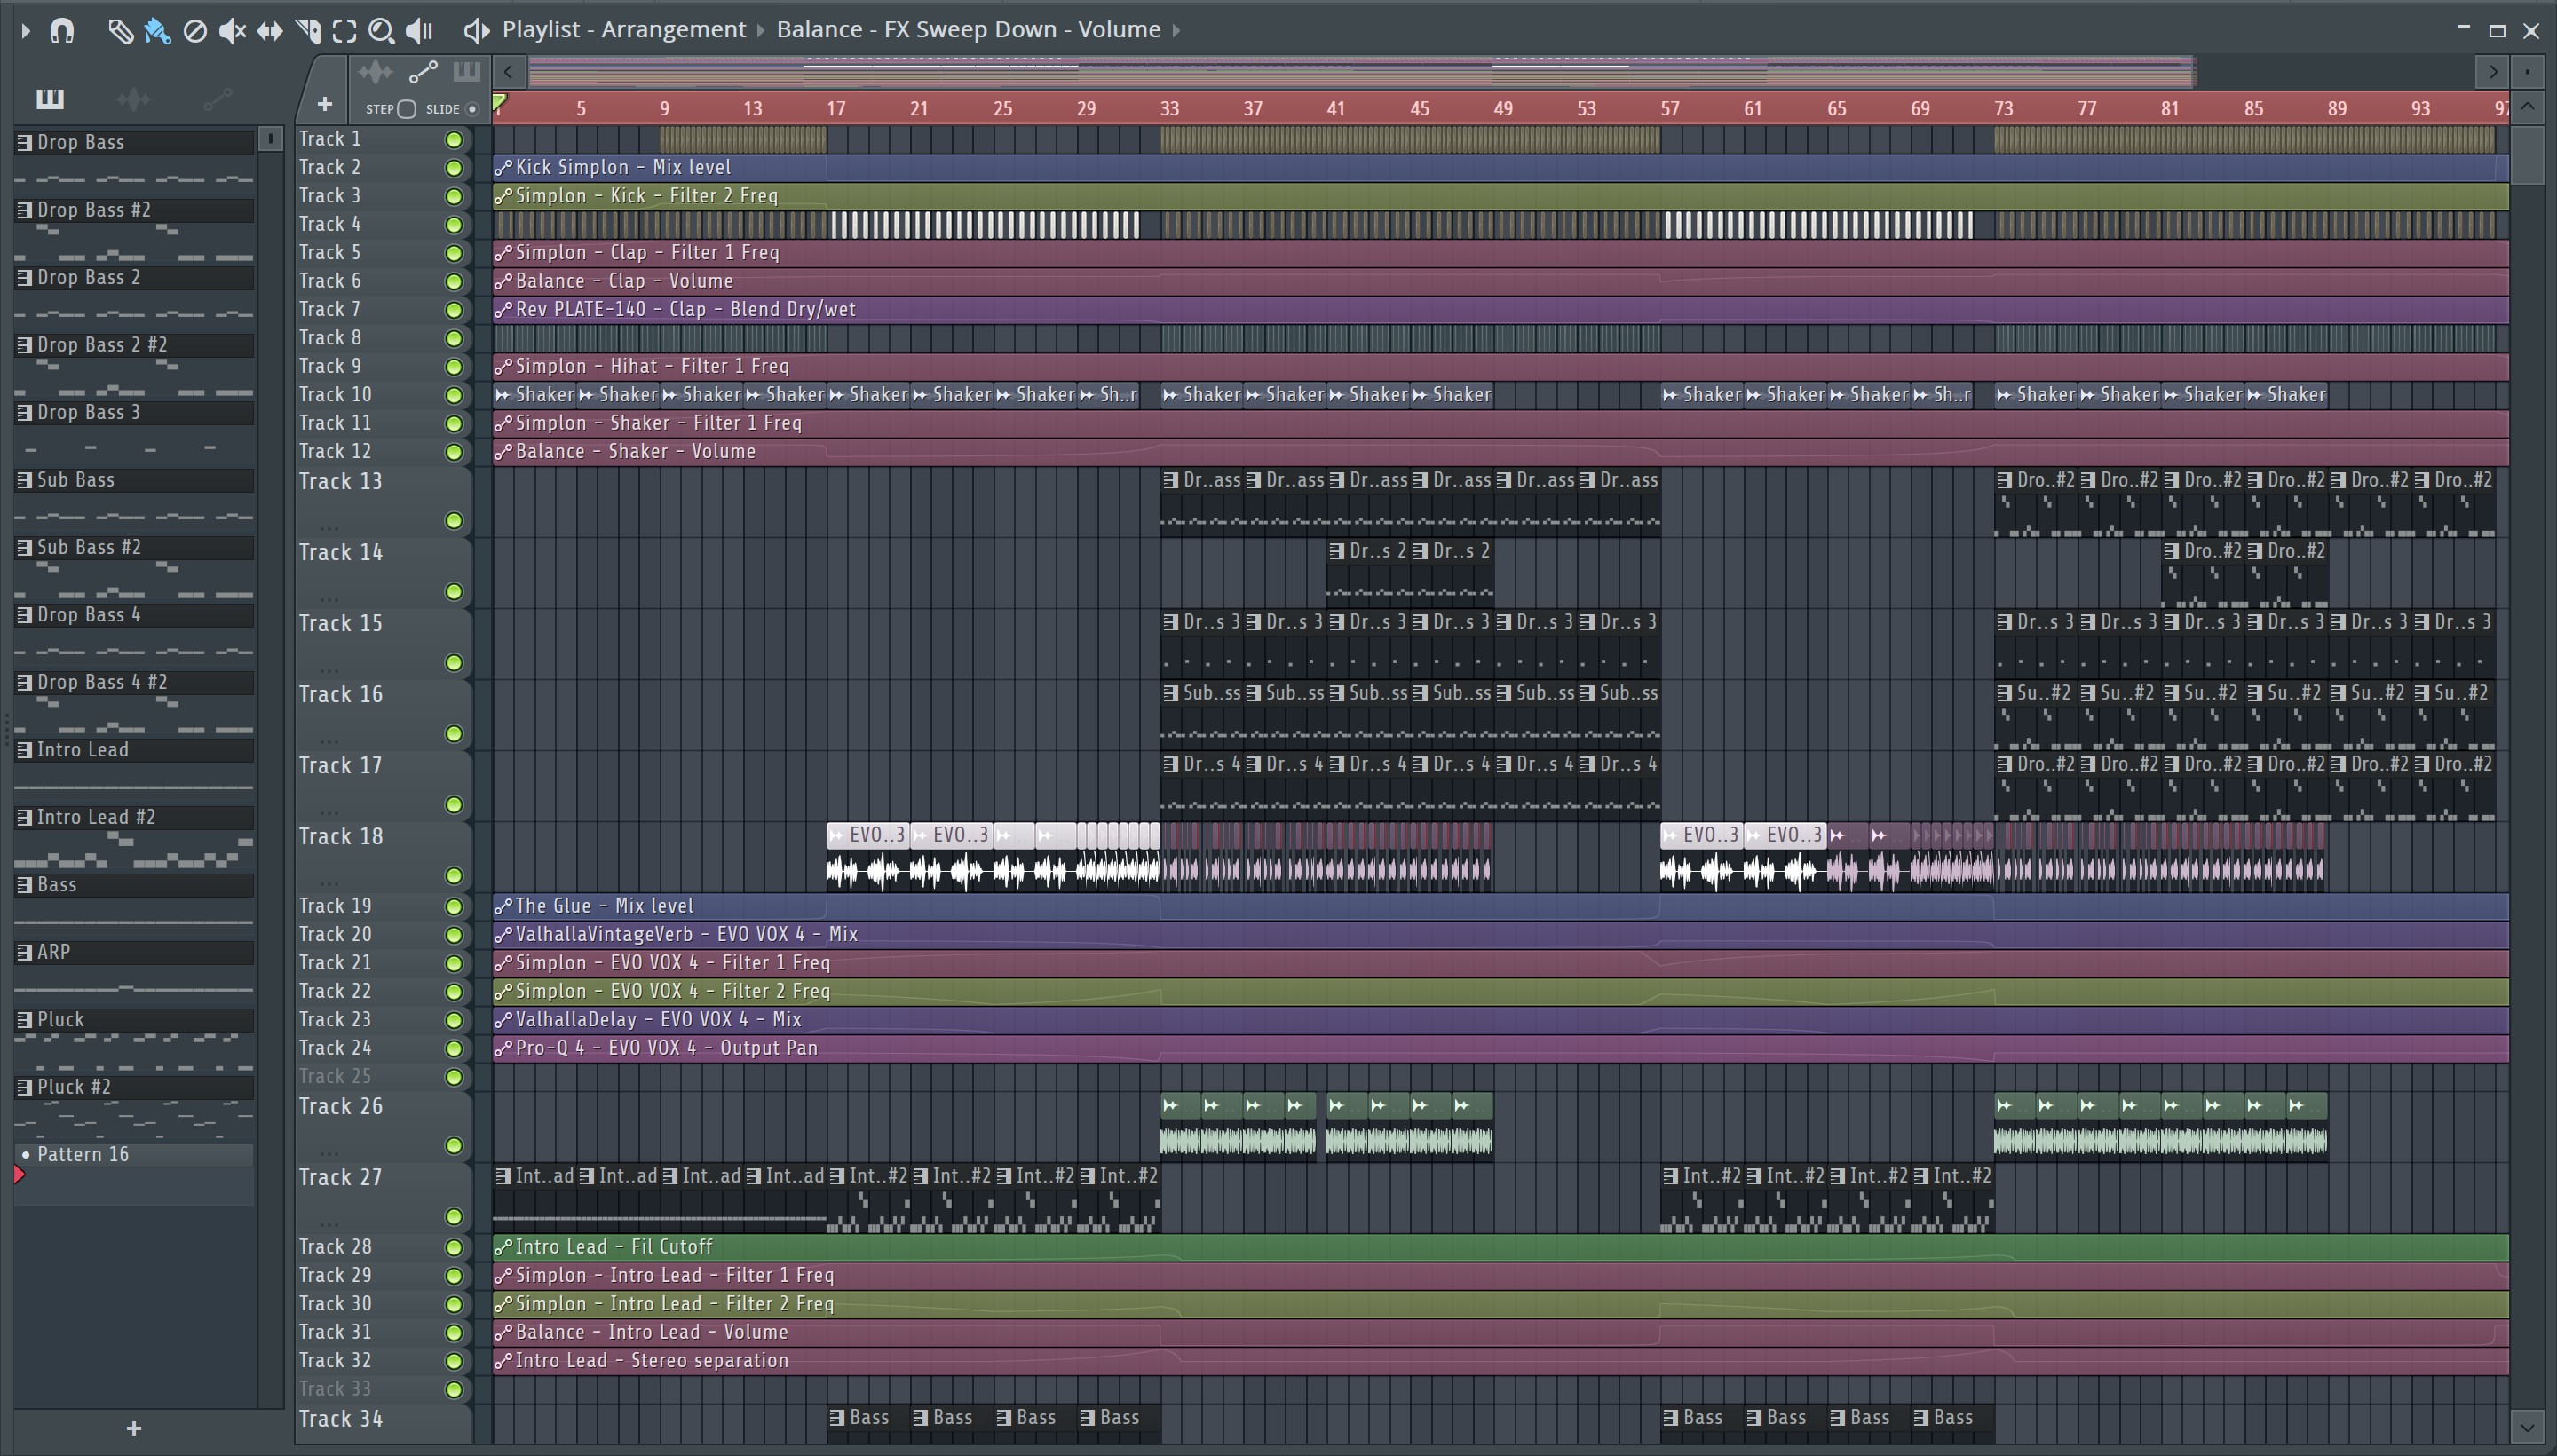
Task: Mute Track 18 with its green LED
Action: 454,876
